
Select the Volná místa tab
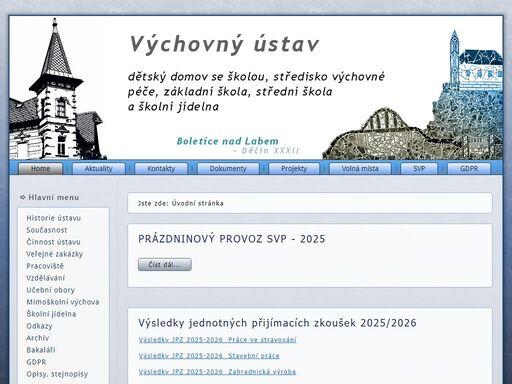coord(360,169)
